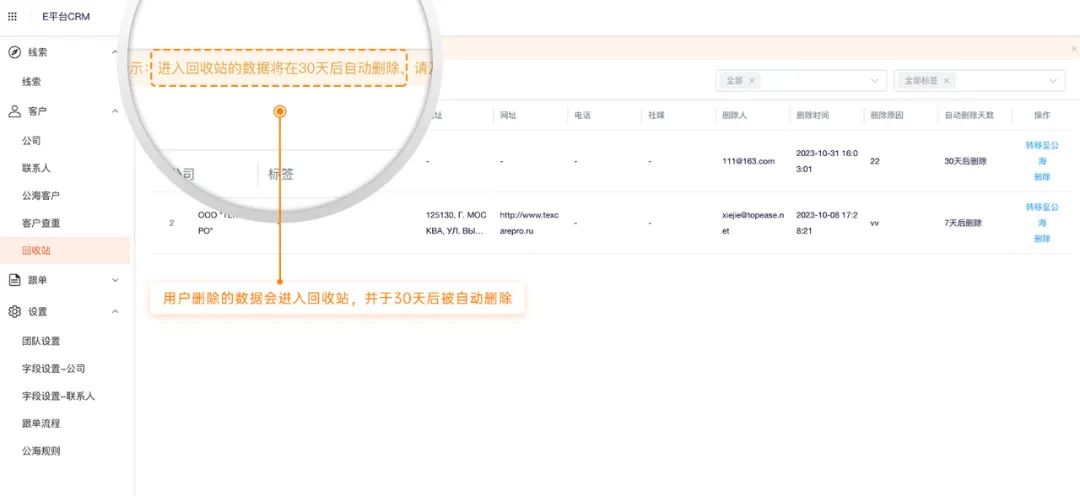
Task: Click the compass icon beside 线索 section
Action: (x=14, y=52)
